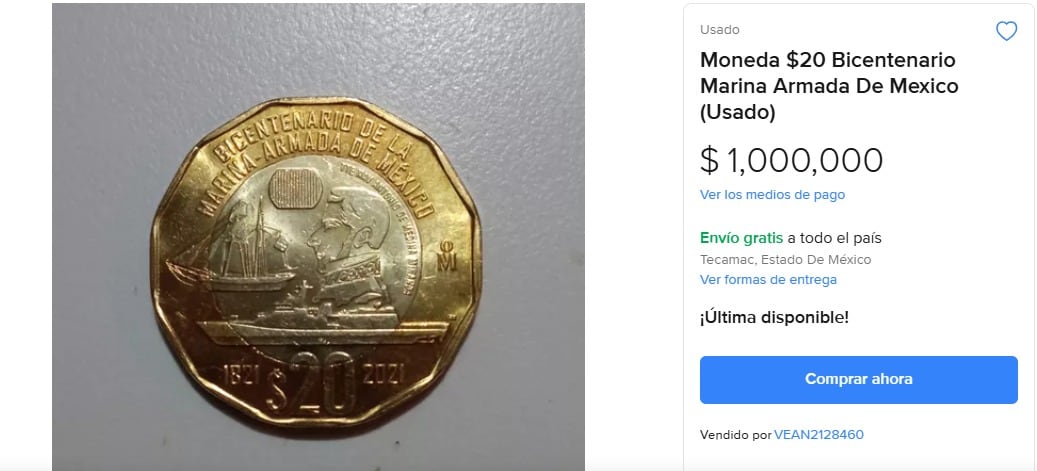Click the Mo mint mark on the coin
The height and width of the screenshot is (471, 1037).
coord(446,256)
